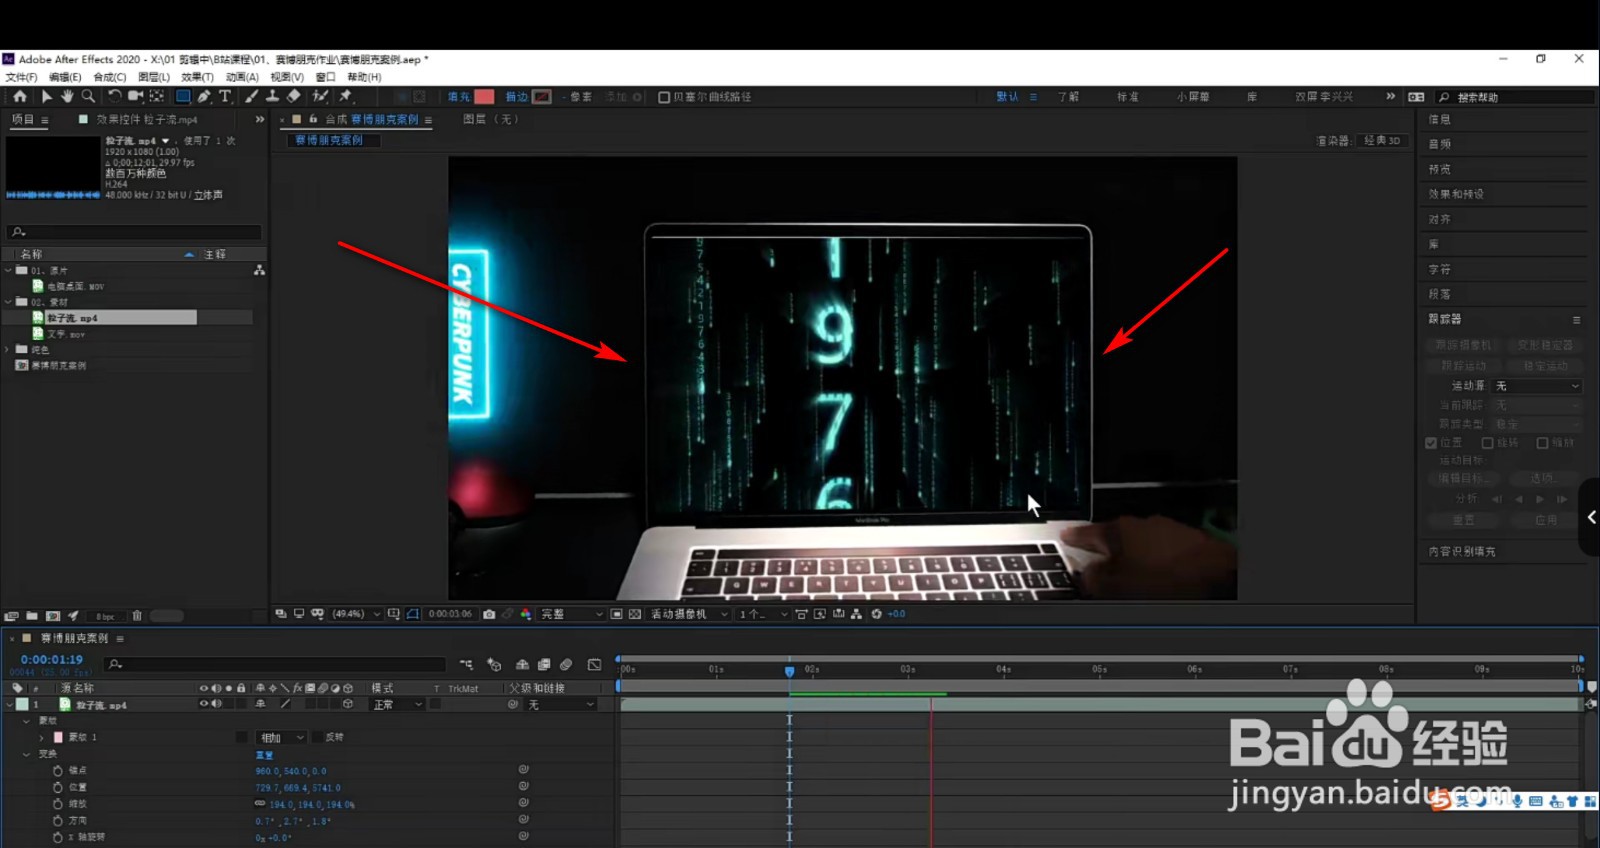Select the Selection arrow tool

coord(46,96)
